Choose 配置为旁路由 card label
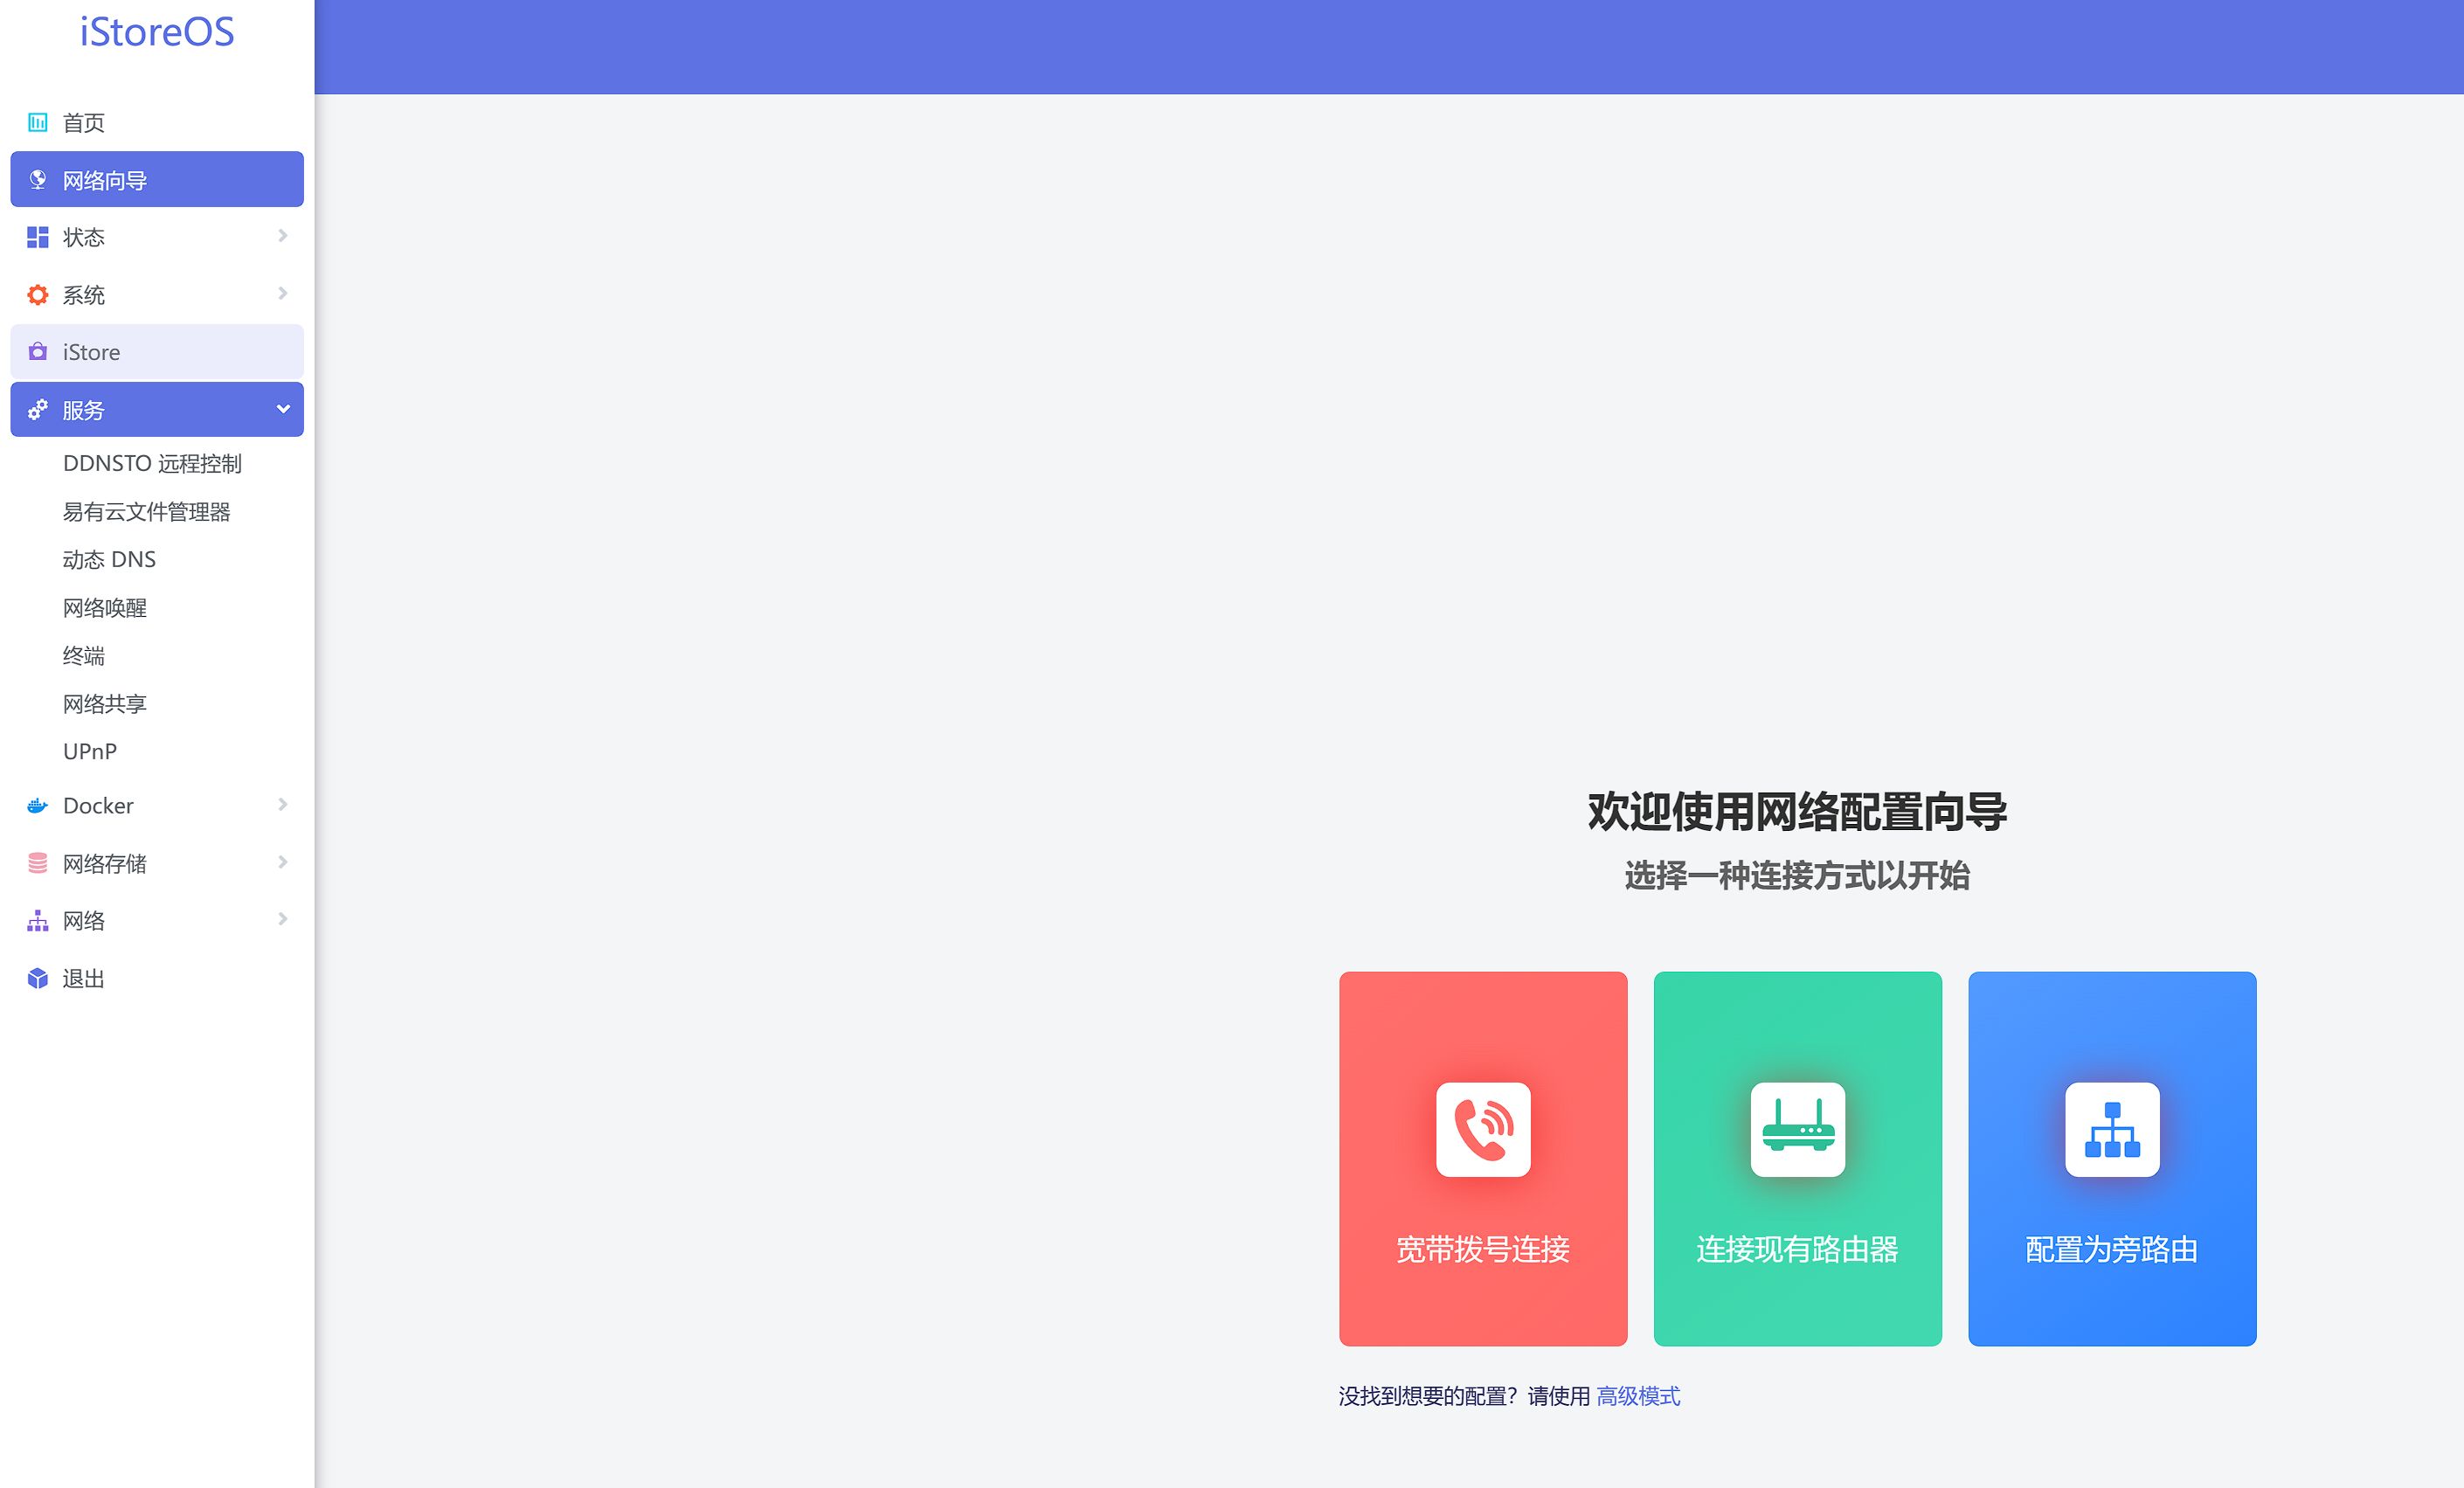Viewport: 2464px width, 1488px height. click(2112, 1250)
